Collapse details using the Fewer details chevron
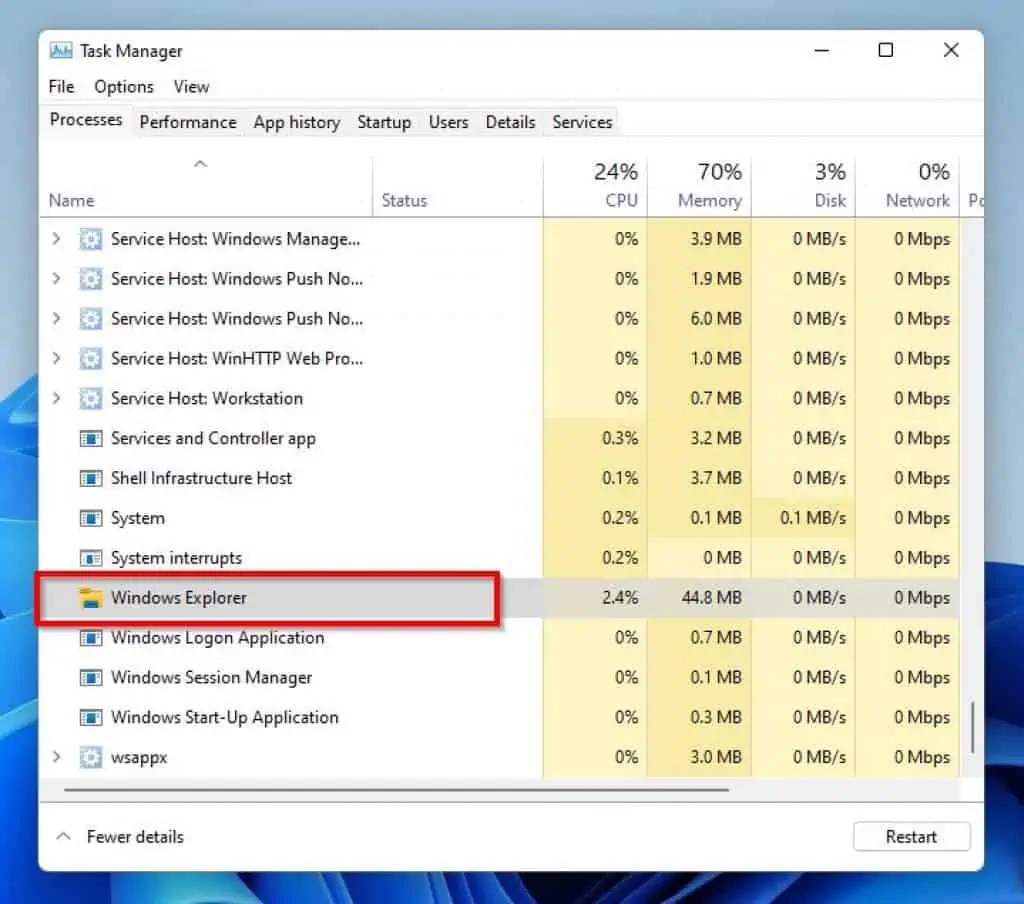 pyautogui.click(x=63, y=836)
